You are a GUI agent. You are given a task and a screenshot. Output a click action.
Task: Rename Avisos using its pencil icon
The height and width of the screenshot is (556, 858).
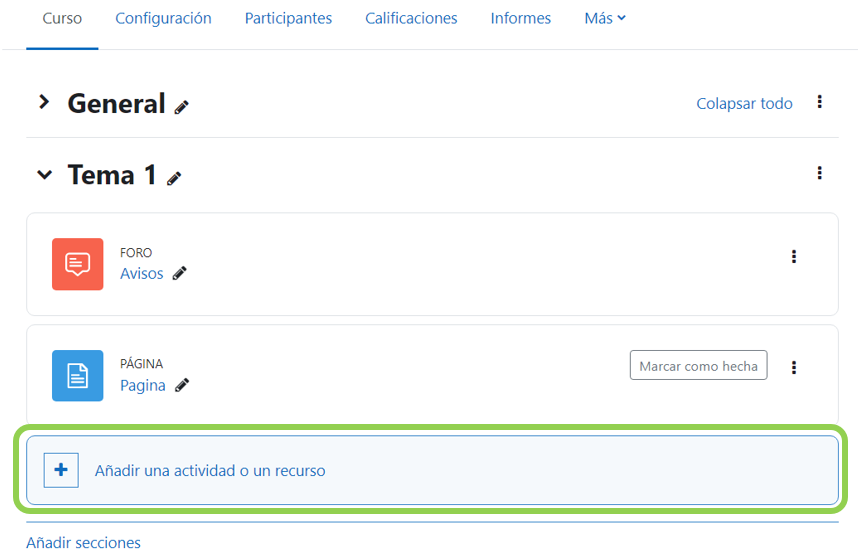180,273
